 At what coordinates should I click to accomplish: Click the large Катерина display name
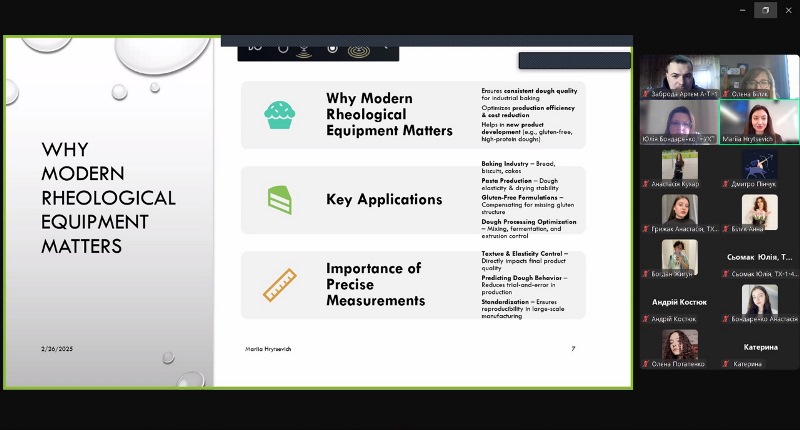[760, 347]
